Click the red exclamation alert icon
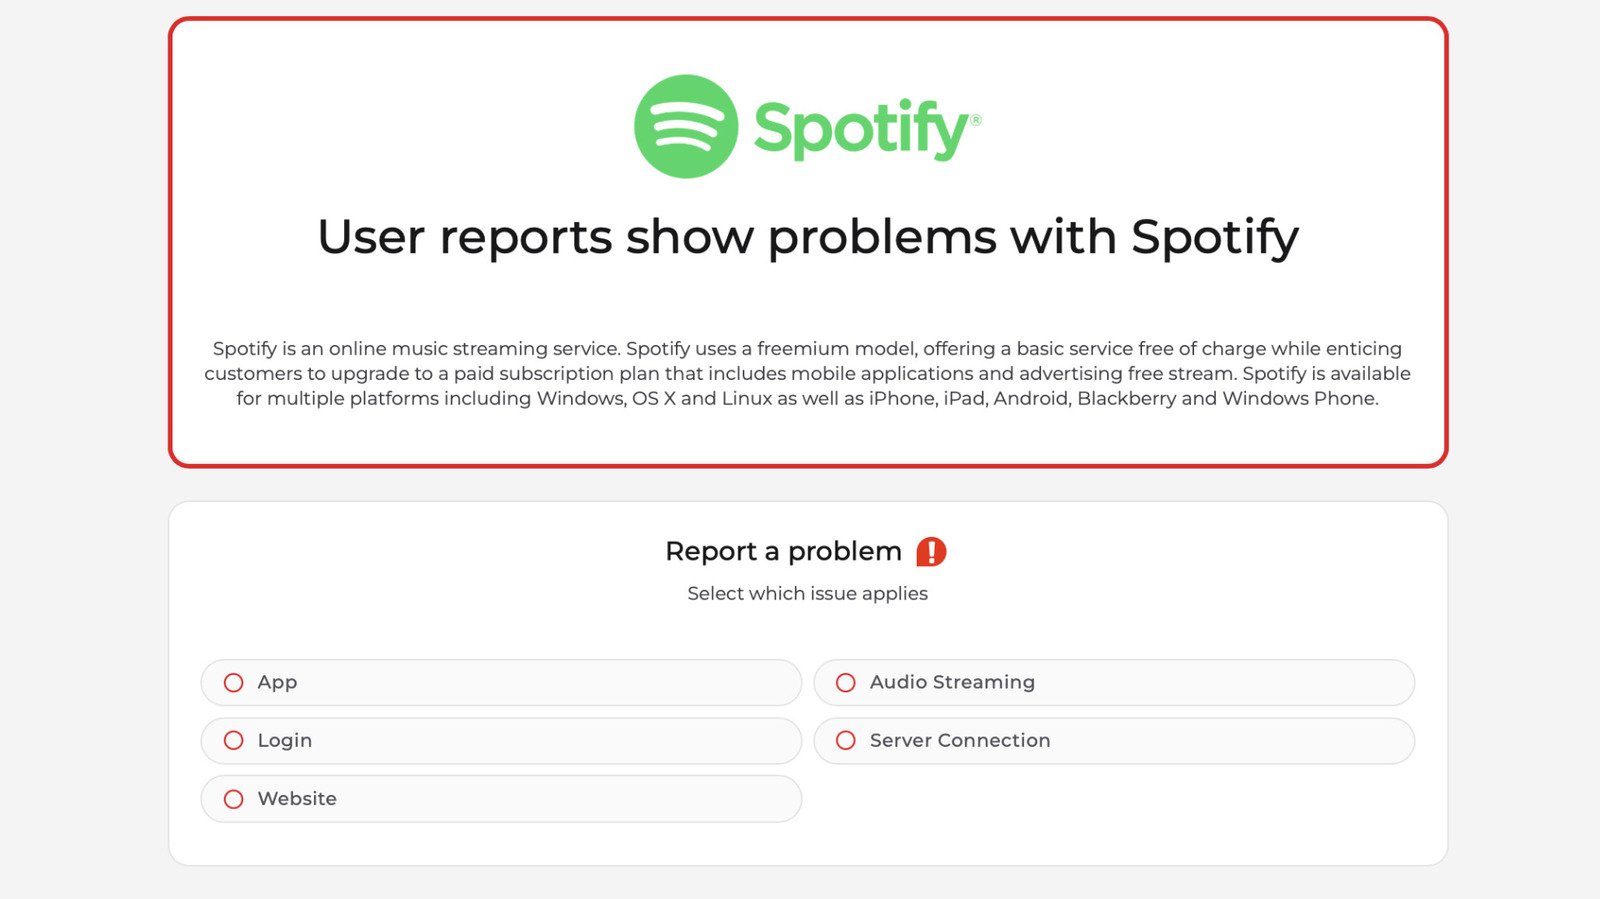Screen dimensions: 1600x899 point(931,552)
